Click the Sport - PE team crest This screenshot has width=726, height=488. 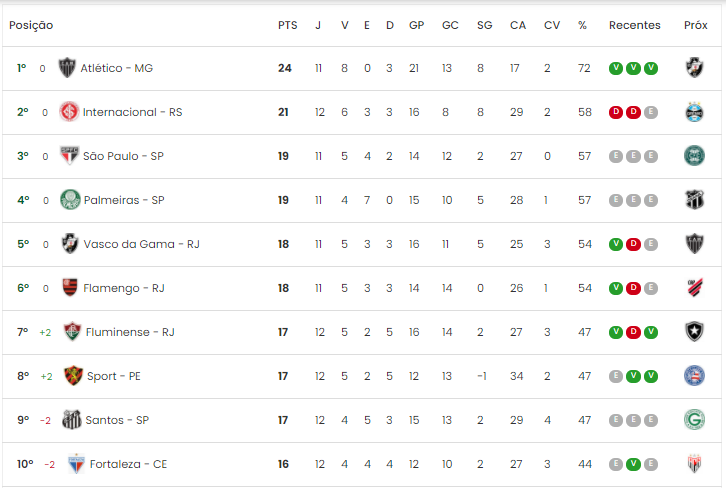[73, 375]
